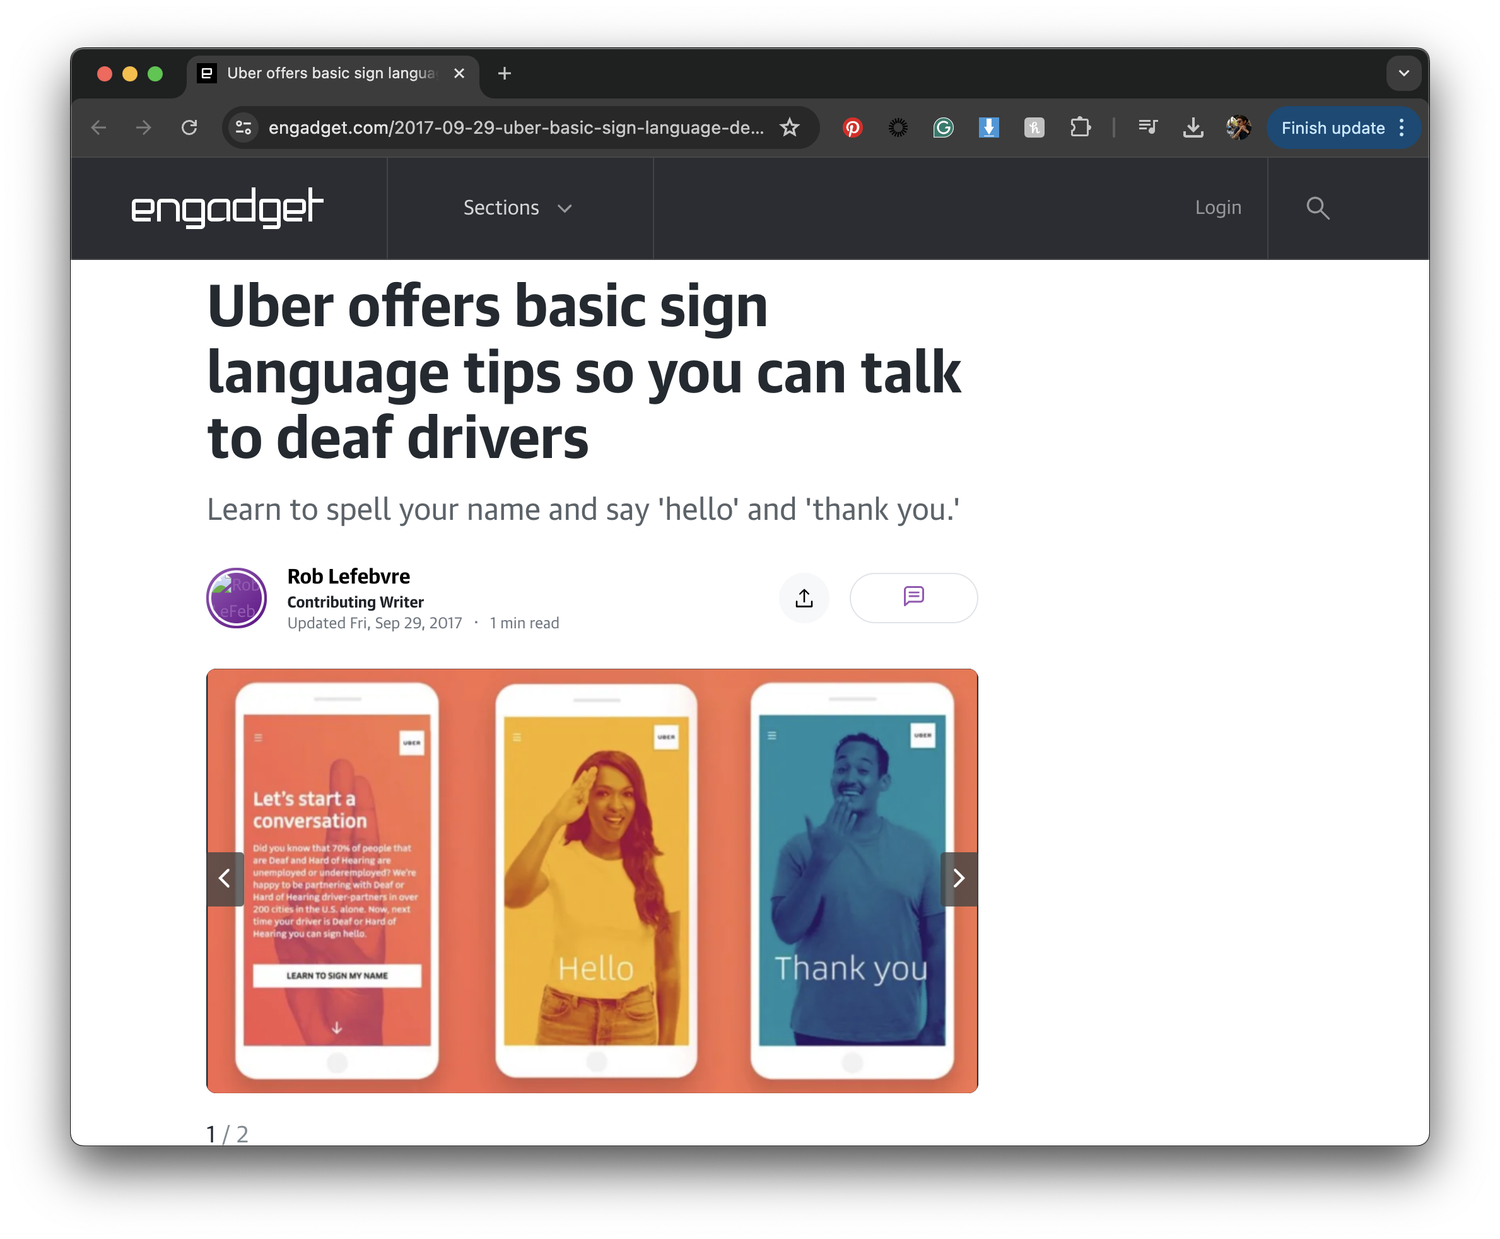Click the gray square extension icon
The image size is (1500, 1239).
coord(1035,128)
